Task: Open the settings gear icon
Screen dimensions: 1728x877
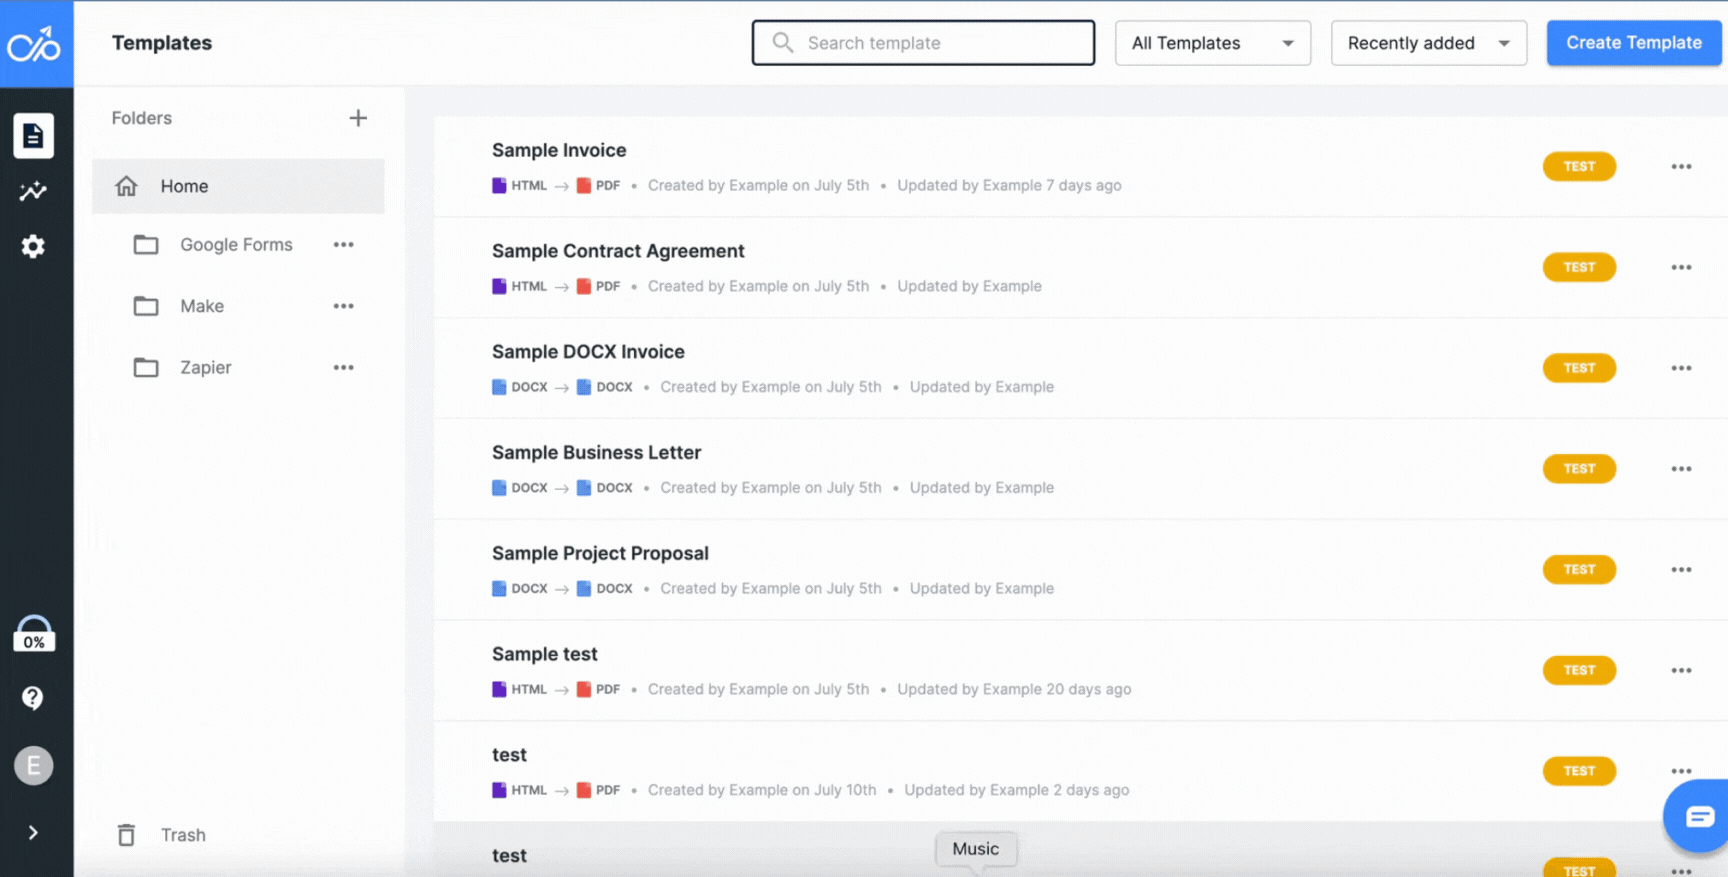Action: tap(33, 246)
